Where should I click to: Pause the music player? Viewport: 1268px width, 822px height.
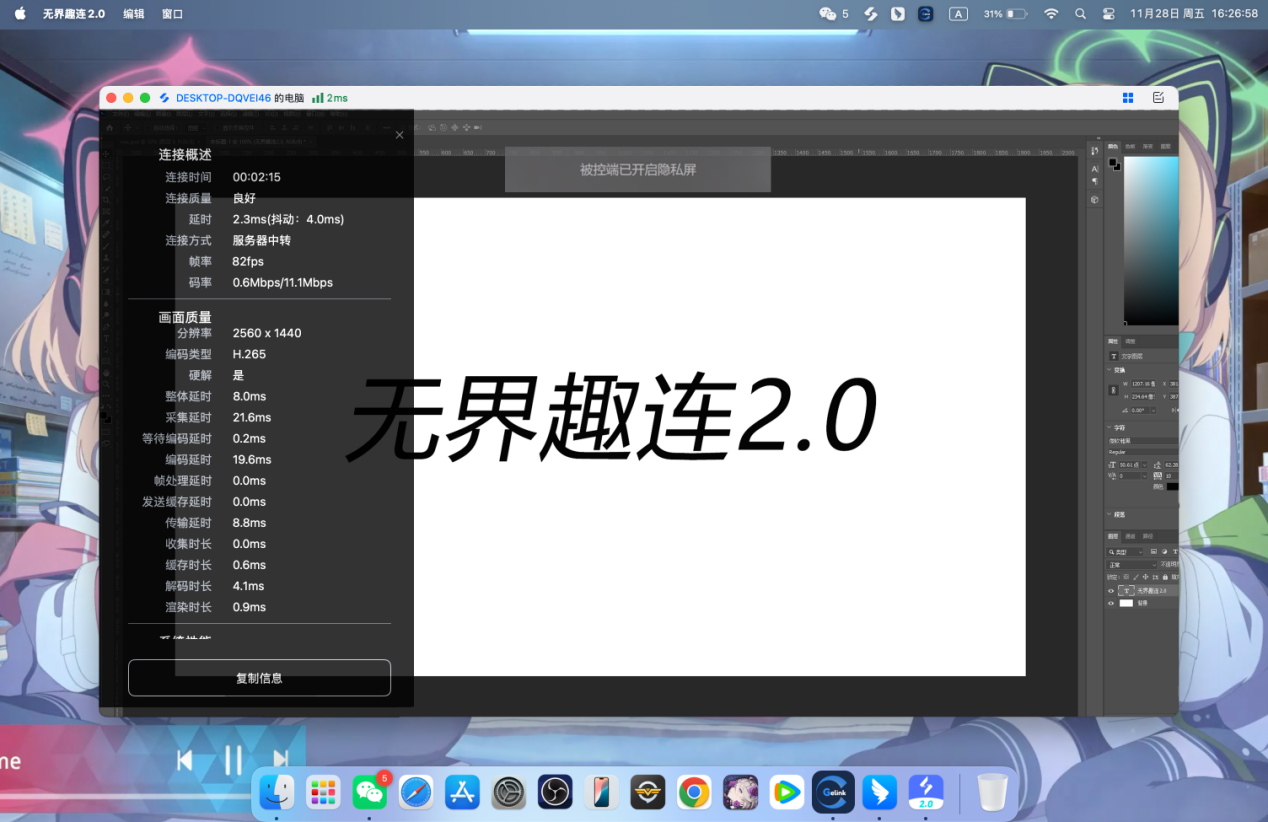click(233, 761)
